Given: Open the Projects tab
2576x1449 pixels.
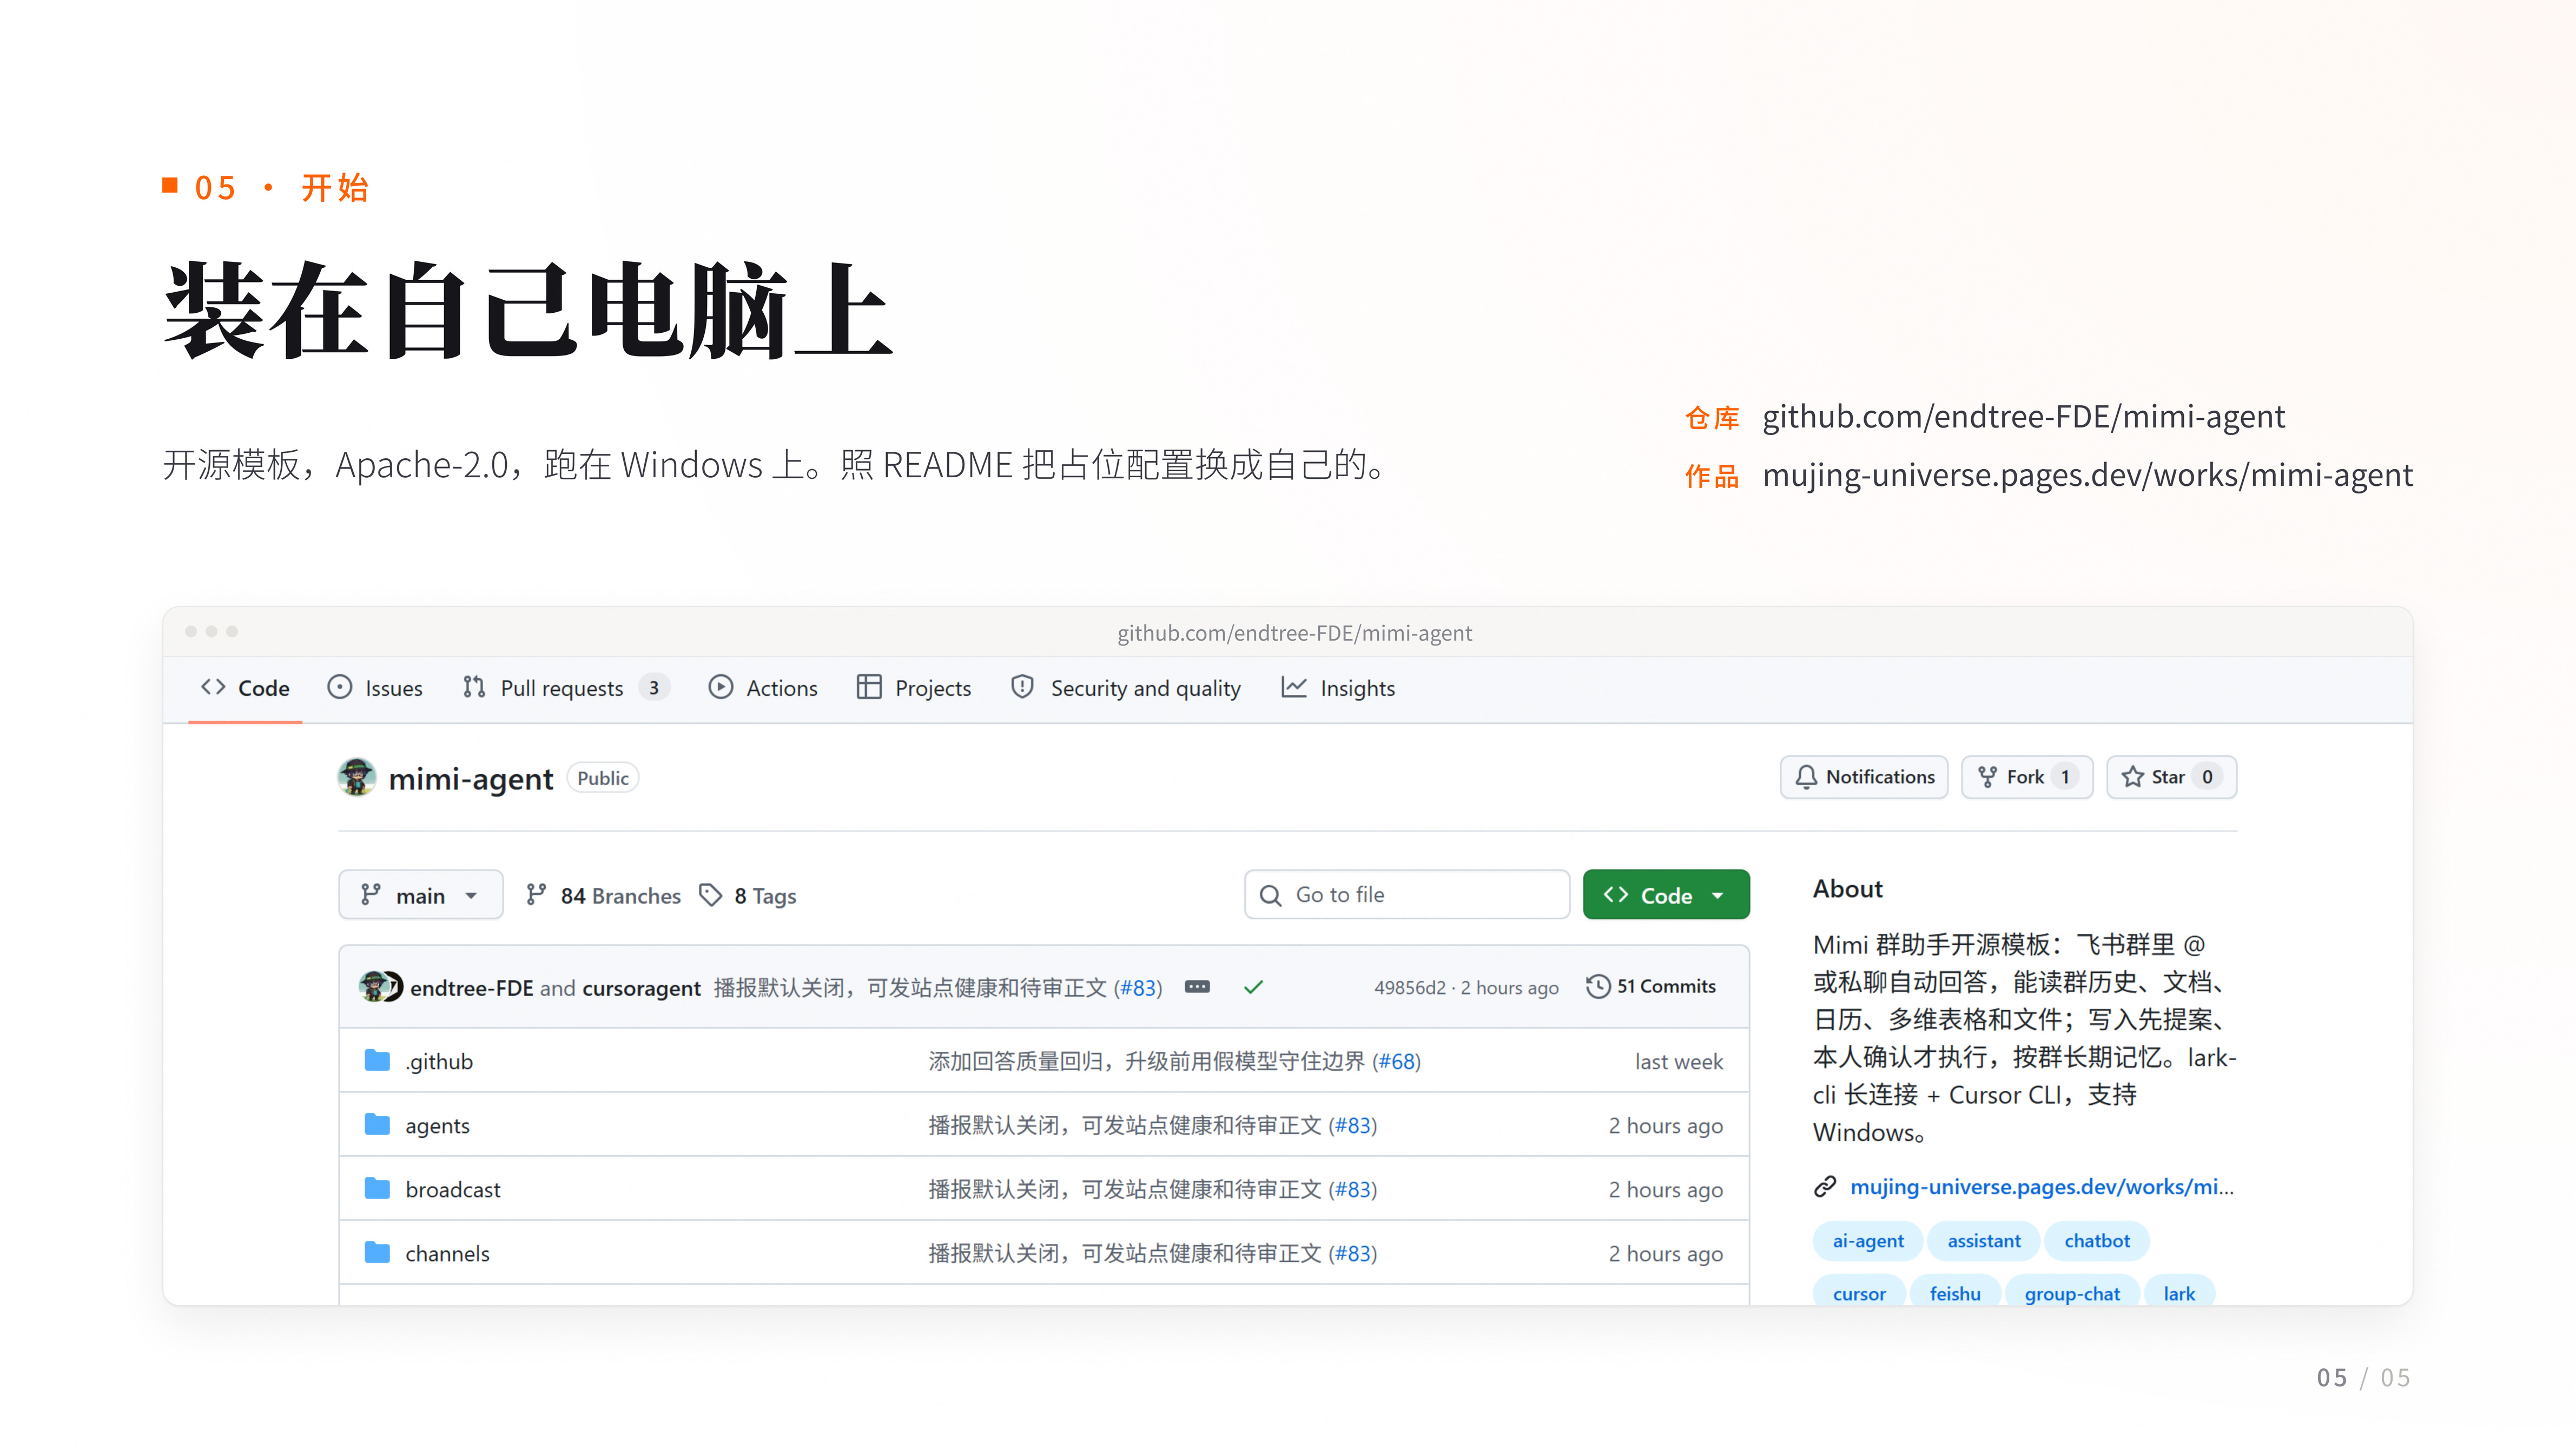Looking at the screenshot, I should tap(914, 688).
